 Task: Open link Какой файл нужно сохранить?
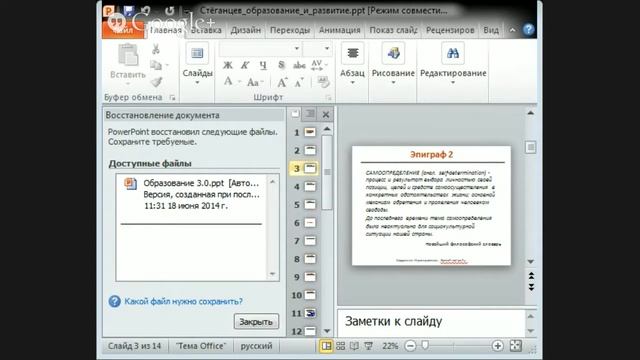(x=184, y=301)
